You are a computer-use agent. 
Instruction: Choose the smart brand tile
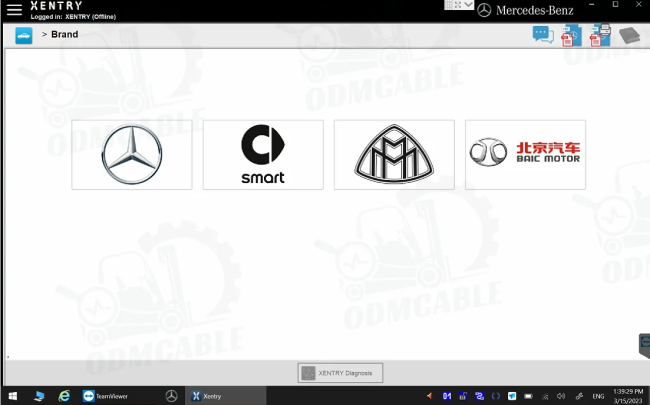(263, 155)
